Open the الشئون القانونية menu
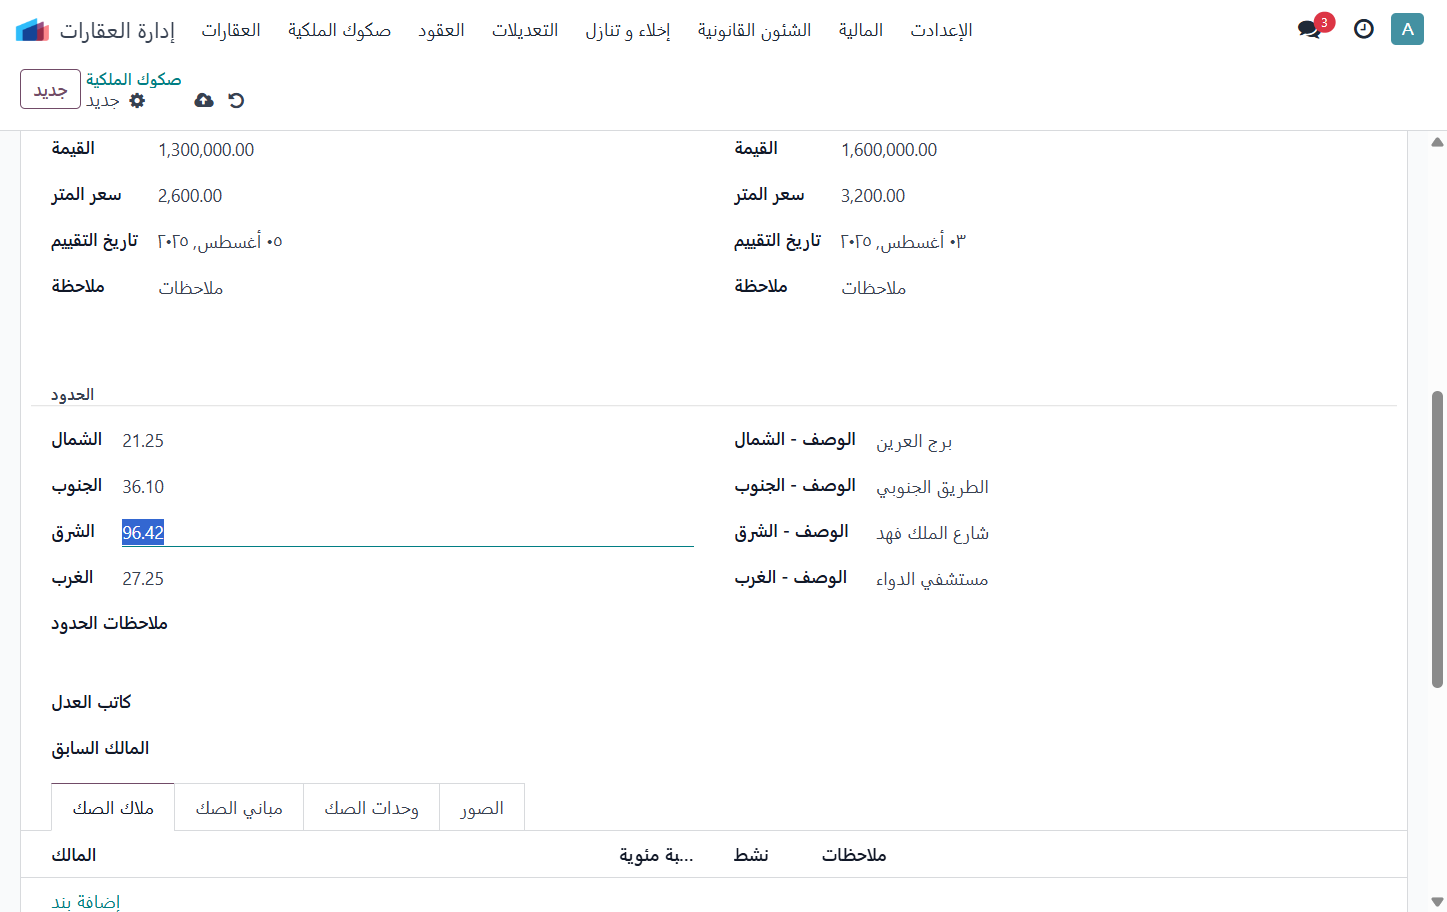 coord(754,30)
